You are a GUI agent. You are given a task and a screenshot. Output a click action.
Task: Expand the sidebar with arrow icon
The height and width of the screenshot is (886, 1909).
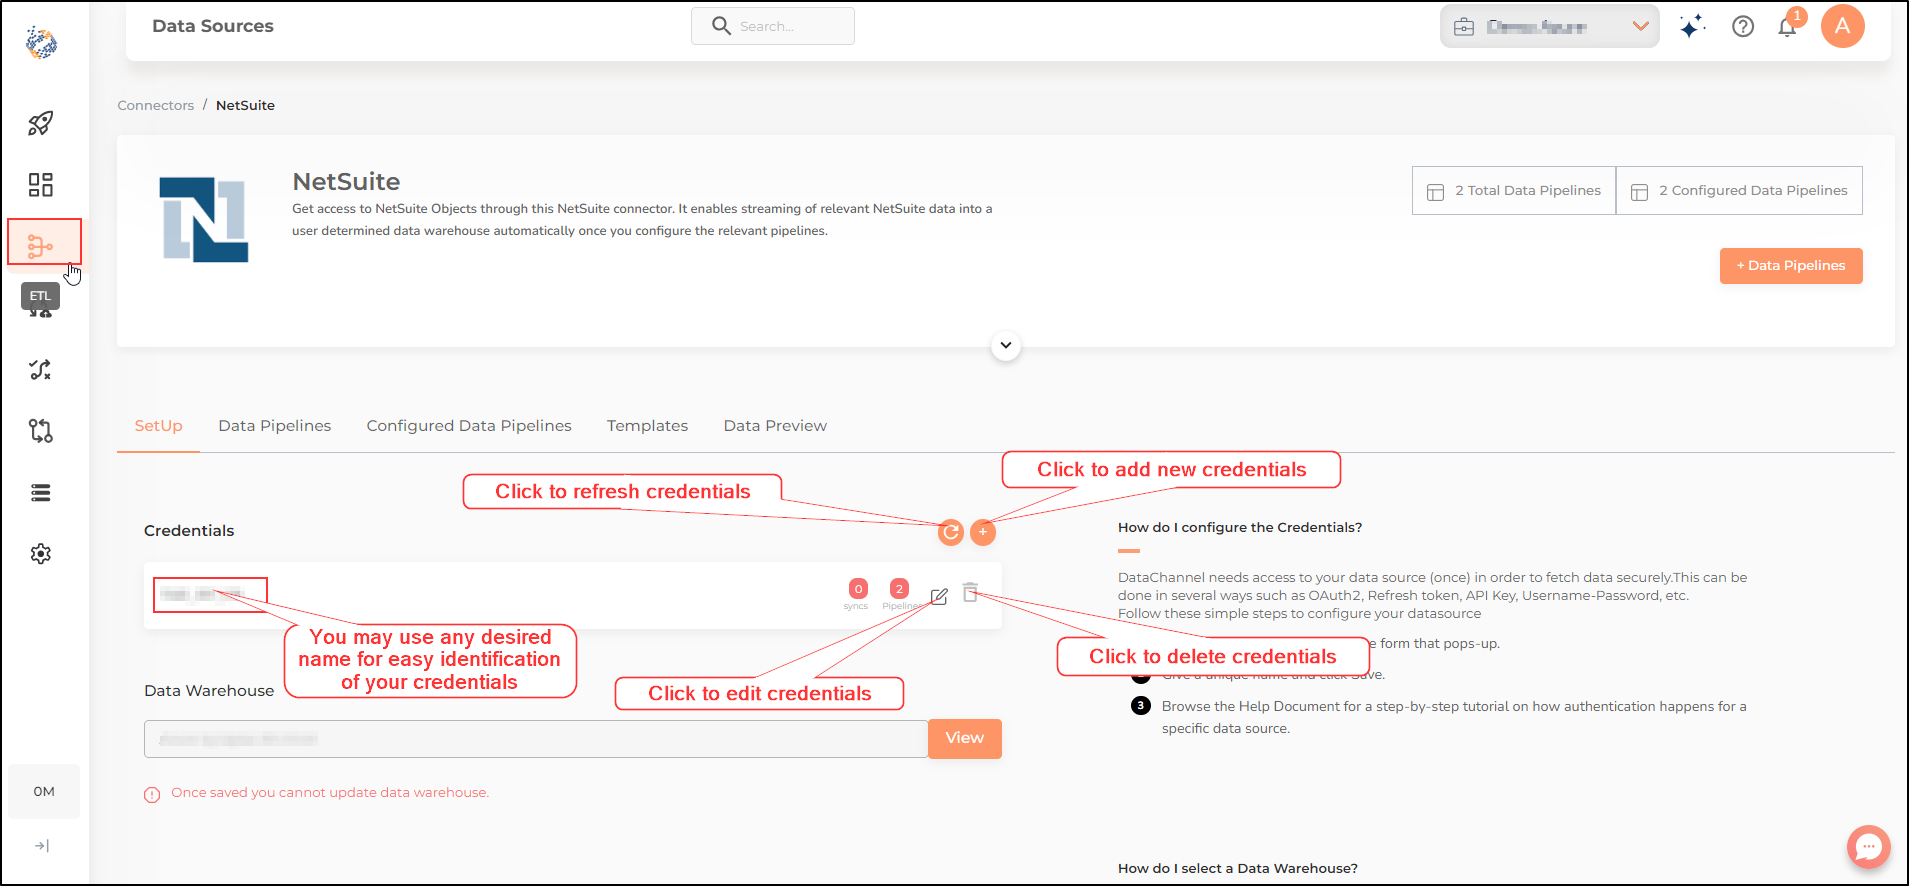click(x=41, y=846)
